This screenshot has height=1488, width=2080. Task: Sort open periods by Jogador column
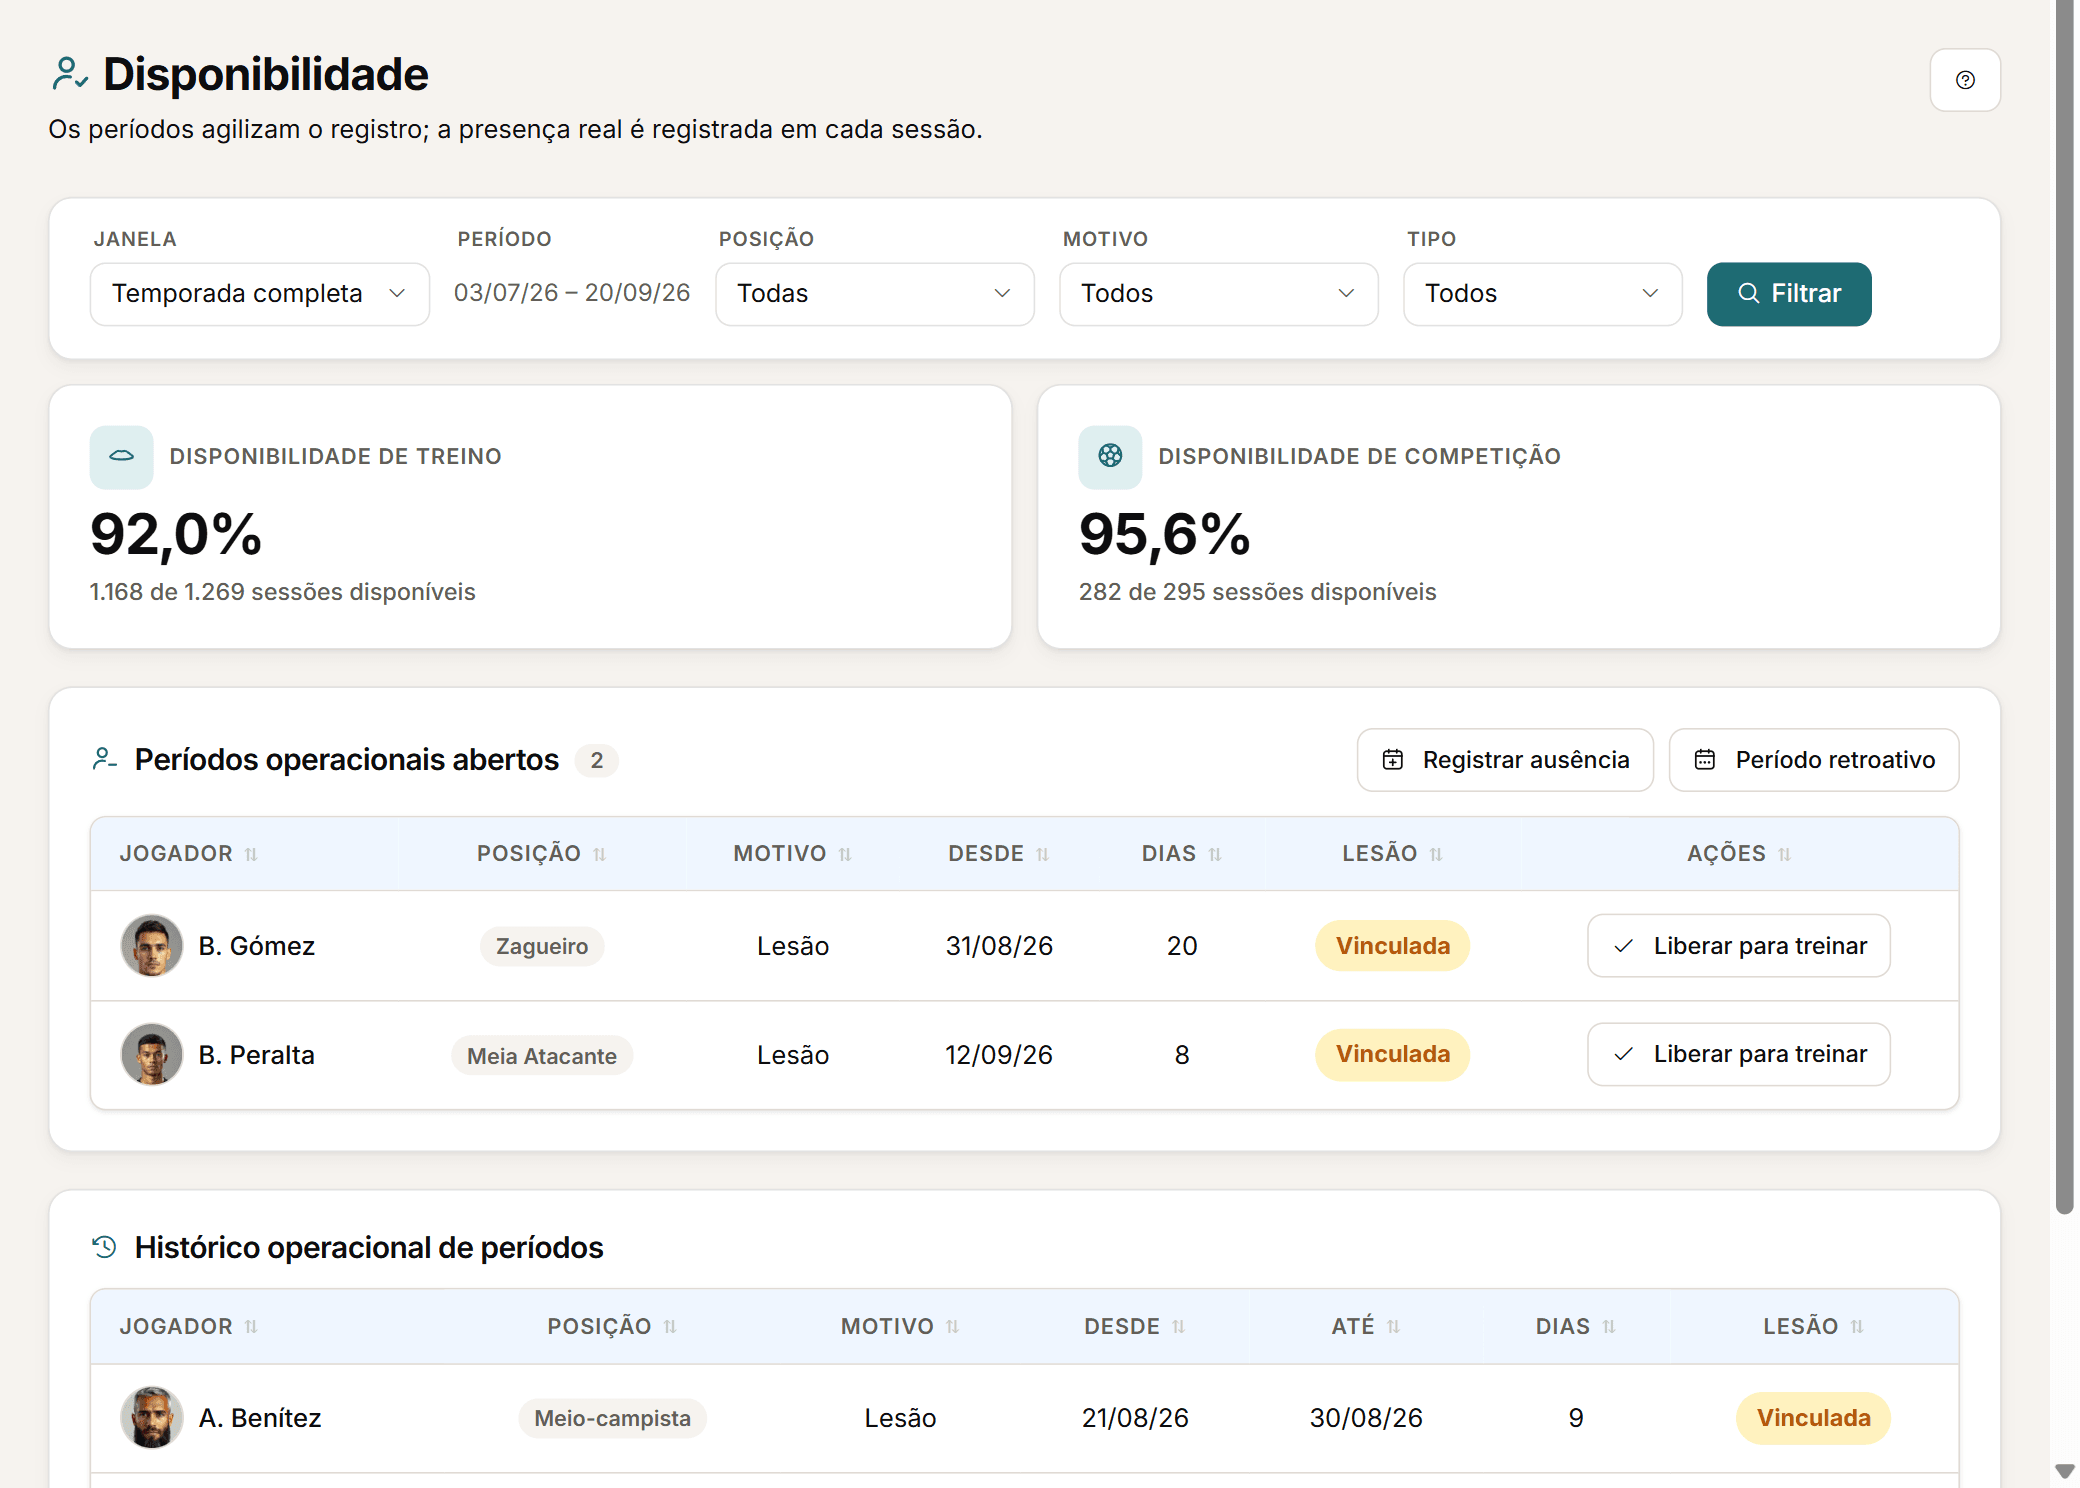pos(189,854)
